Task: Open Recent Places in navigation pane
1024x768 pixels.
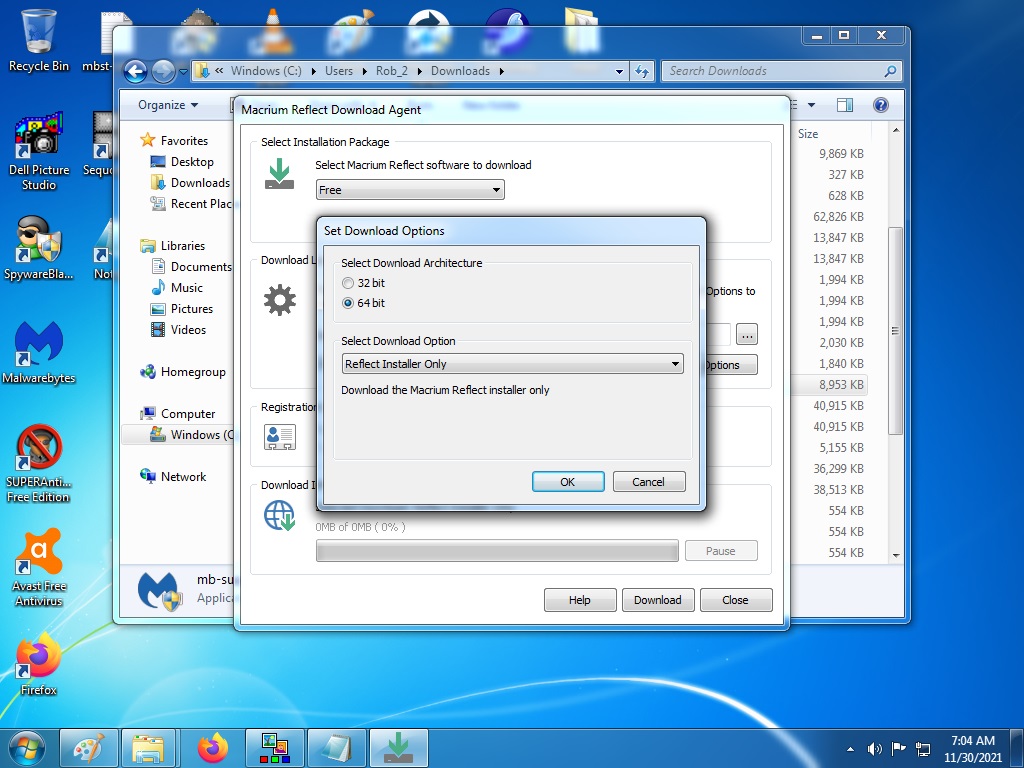Action: tap(202, 204)
